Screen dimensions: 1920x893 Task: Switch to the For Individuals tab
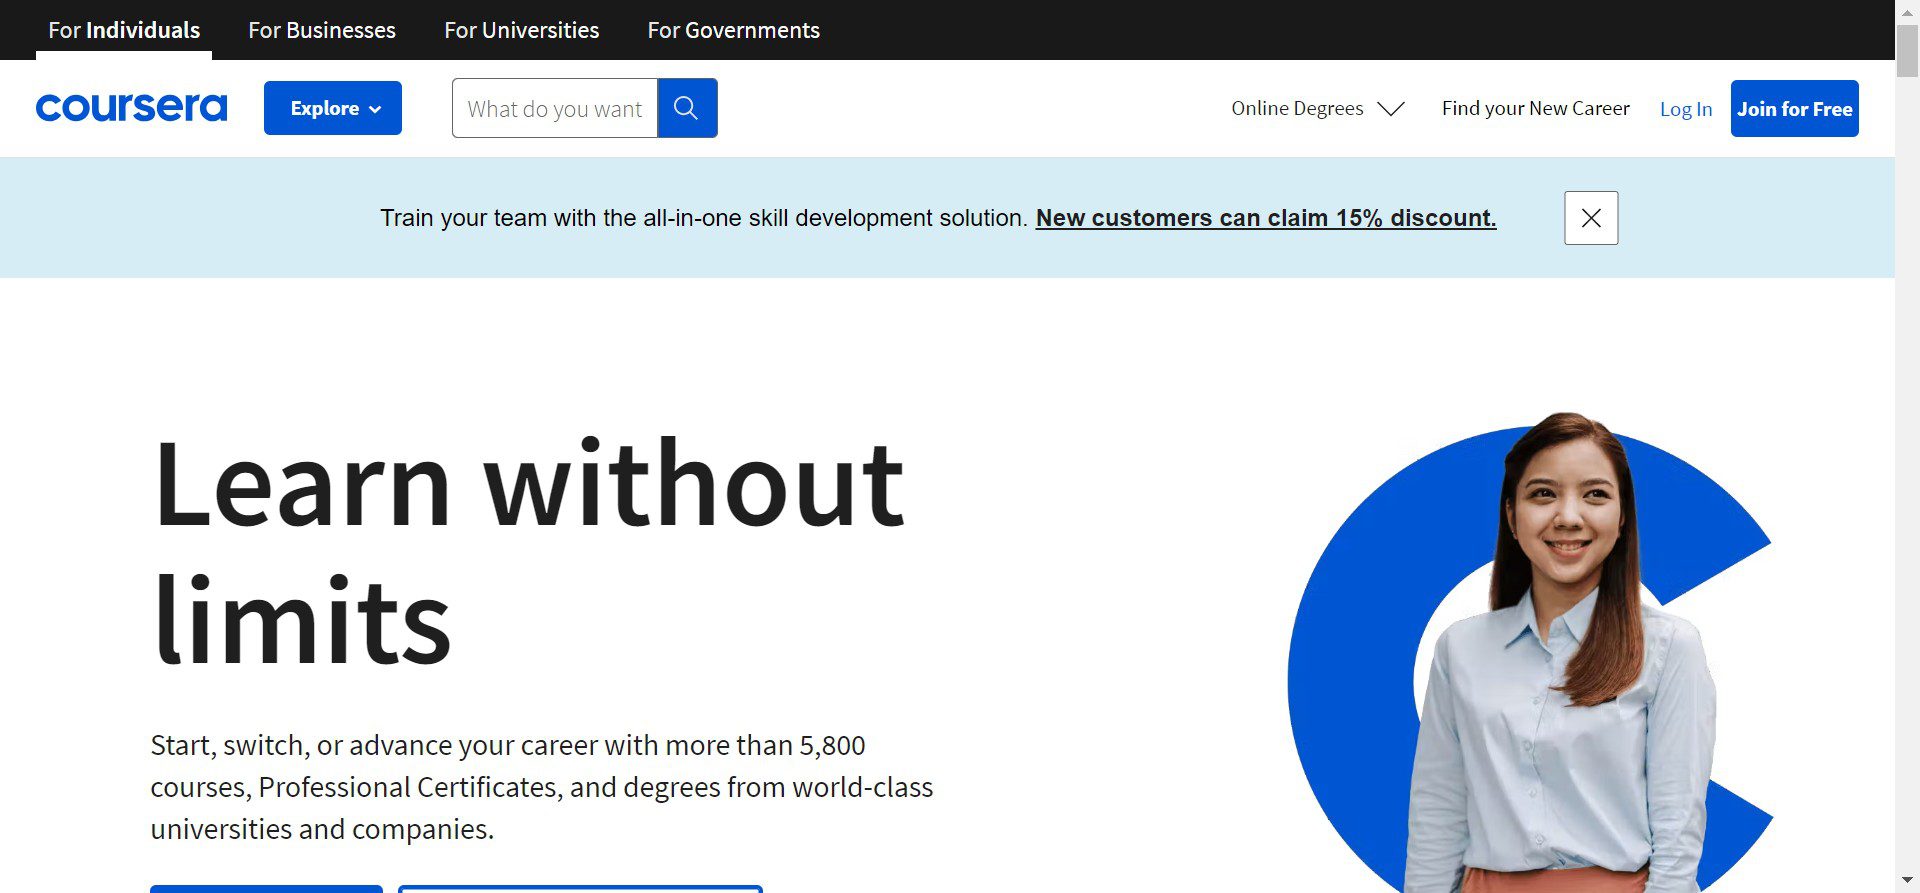[124, 30]
